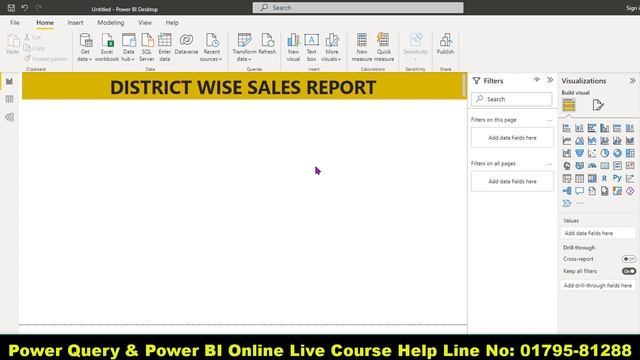The width and height of the screenshot is (640, 360).
Task: Select the Slicer visual
Action: click(x=567, y=178)
